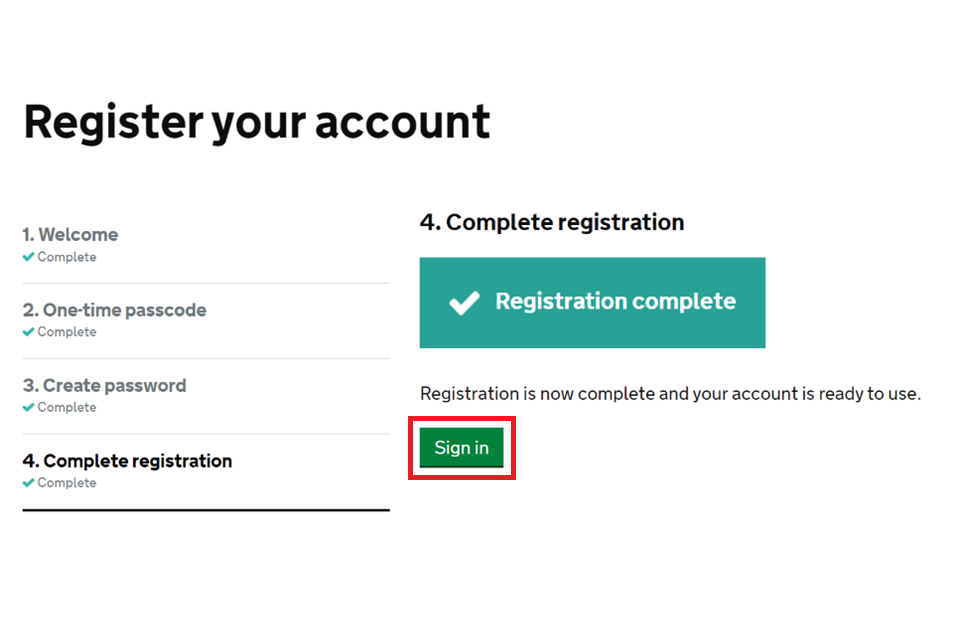
Task: Click the Complete status under step 4 in sidebar
Action: point(67,483)
